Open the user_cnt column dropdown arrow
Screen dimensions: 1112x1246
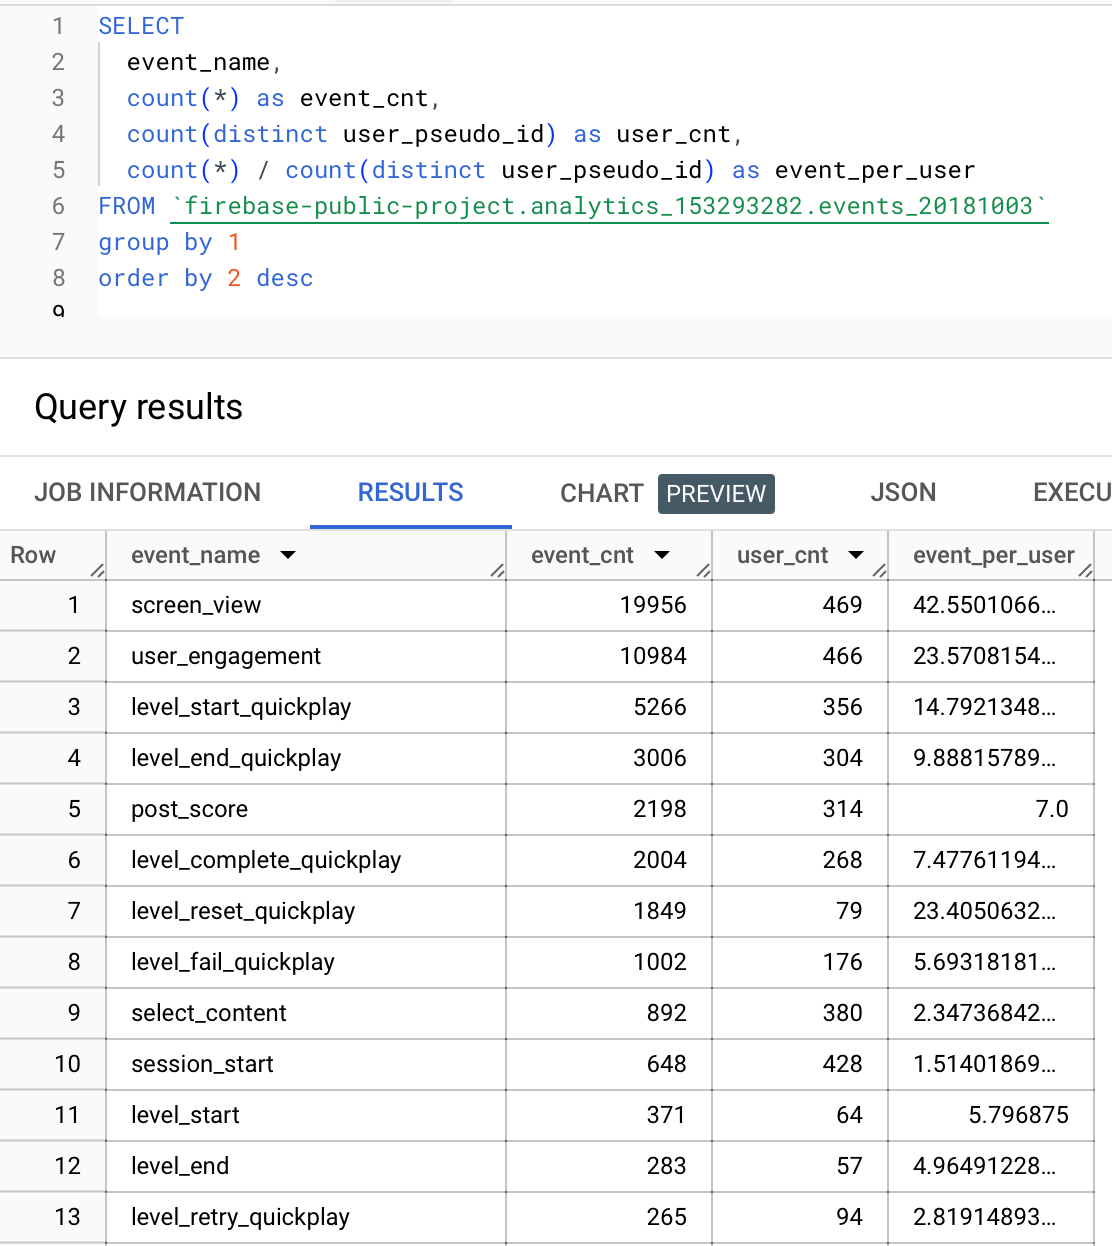click(x=856, y=555)
